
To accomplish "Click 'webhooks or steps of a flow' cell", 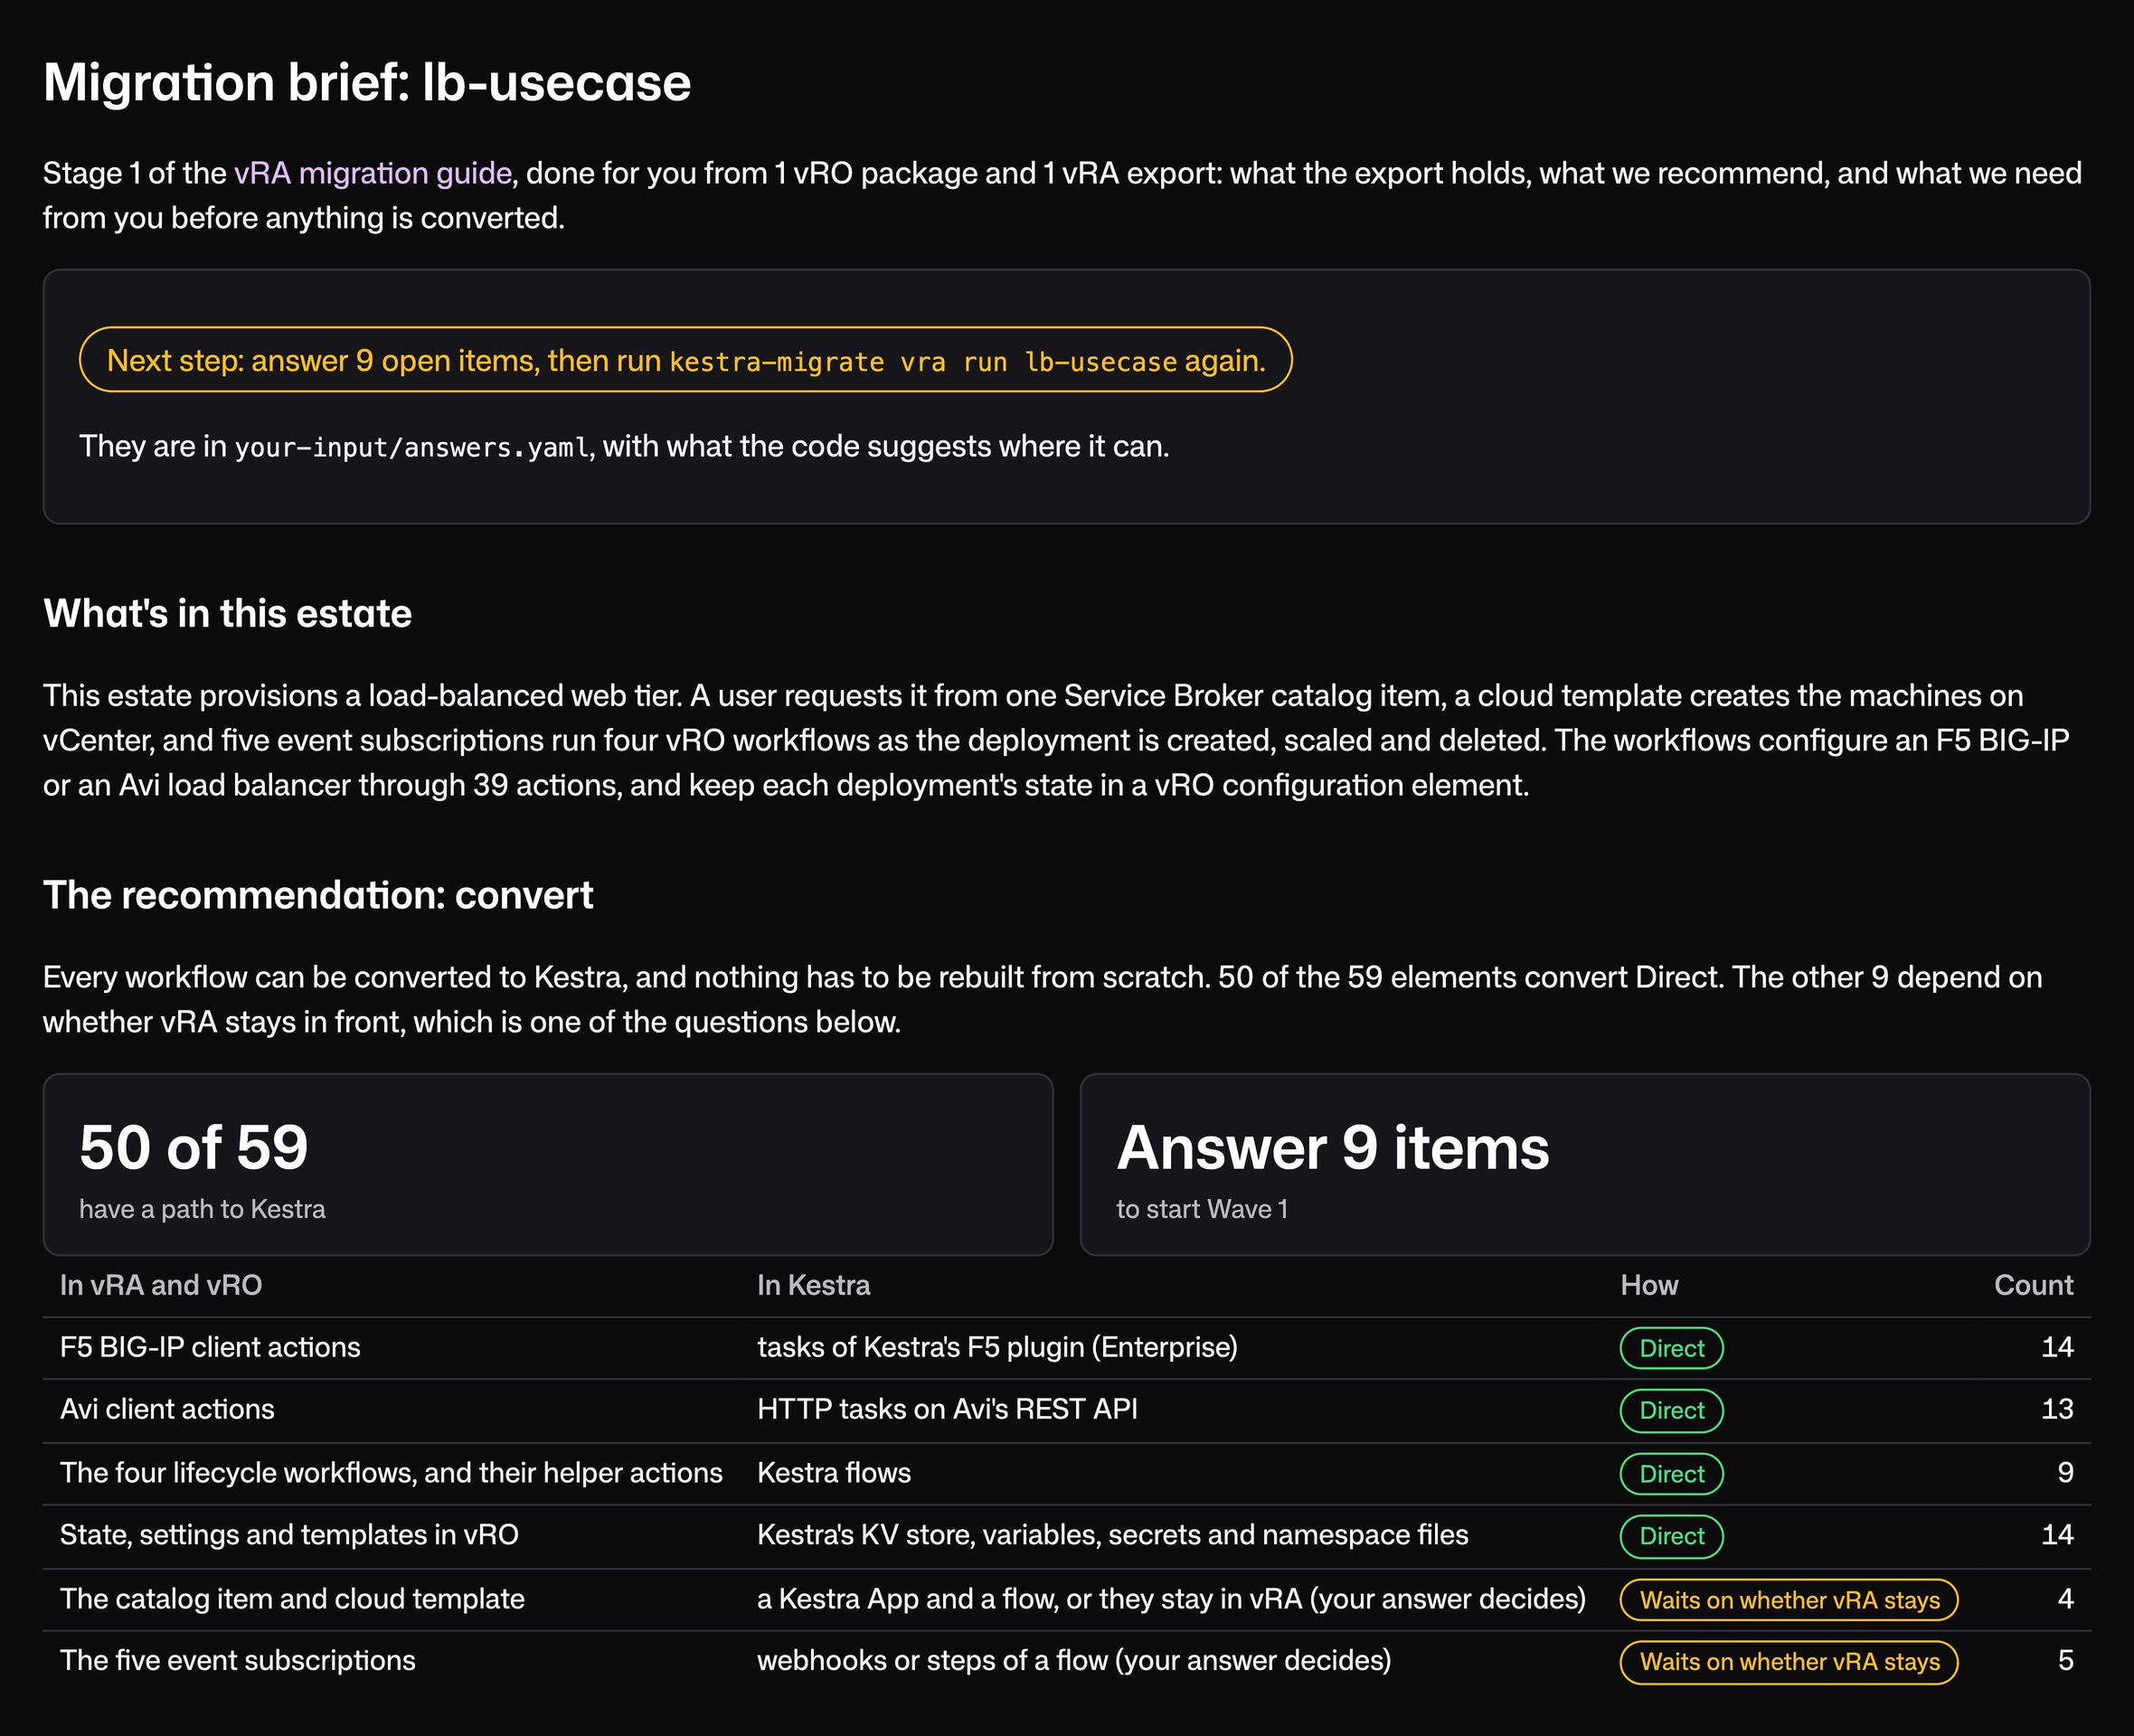I will coord(1074,1660).
